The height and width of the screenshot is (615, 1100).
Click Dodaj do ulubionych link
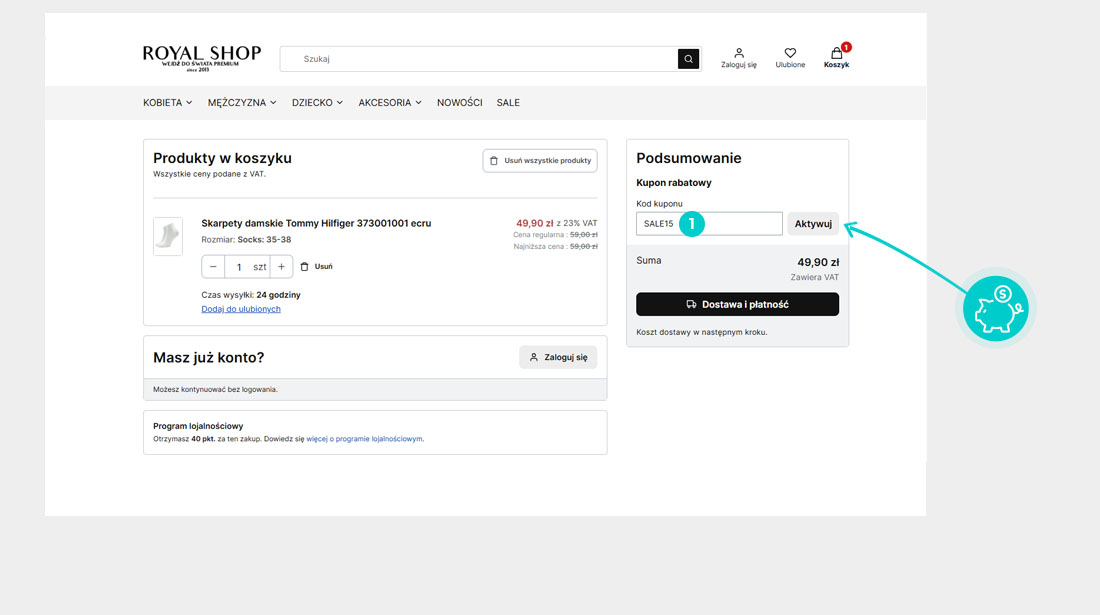(x=241, y=309)
